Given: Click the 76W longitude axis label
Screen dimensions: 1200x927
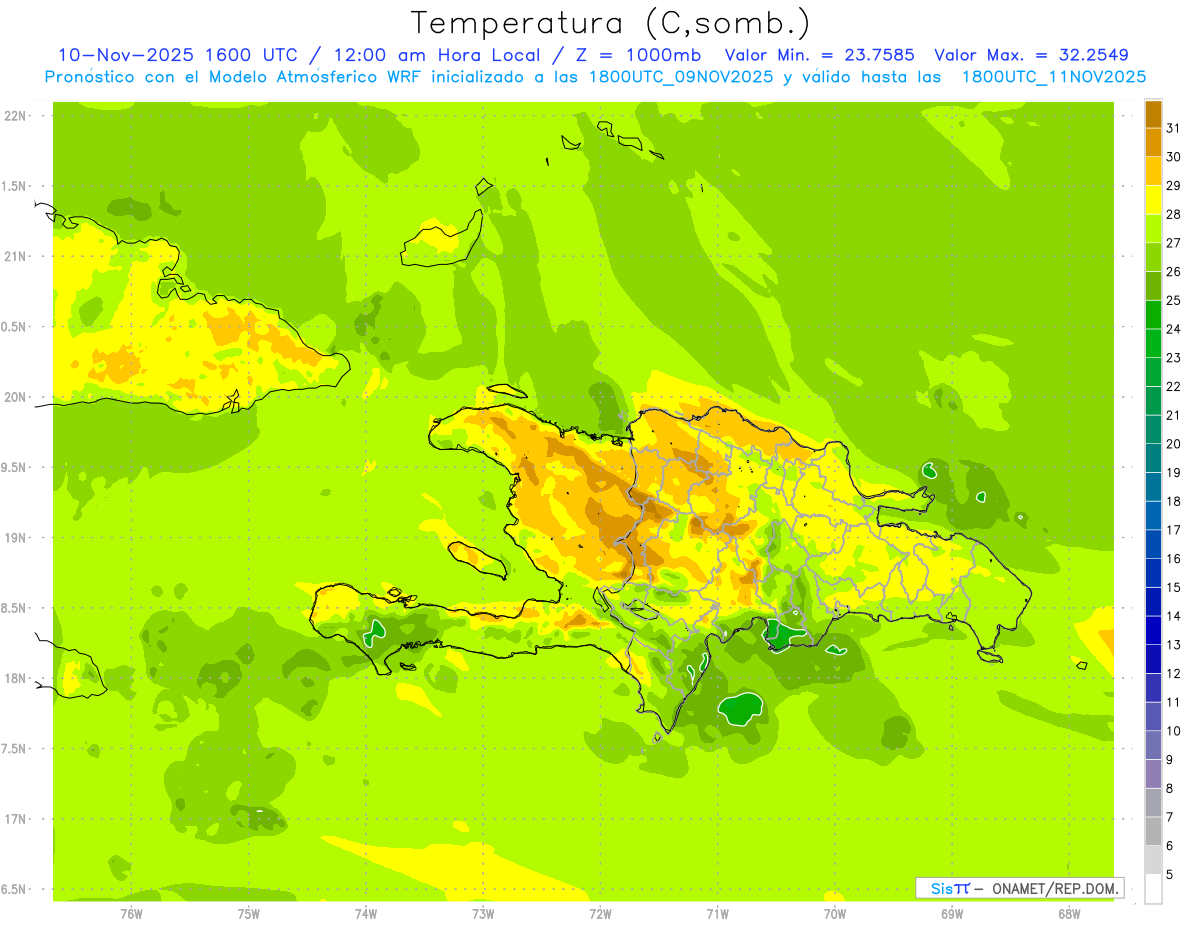Looking at the screenshot, I should tap(131, 914).
